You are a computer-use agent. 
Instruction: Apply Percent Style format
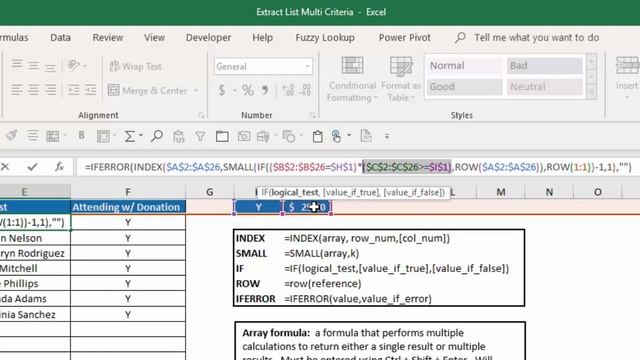(247, 90)
